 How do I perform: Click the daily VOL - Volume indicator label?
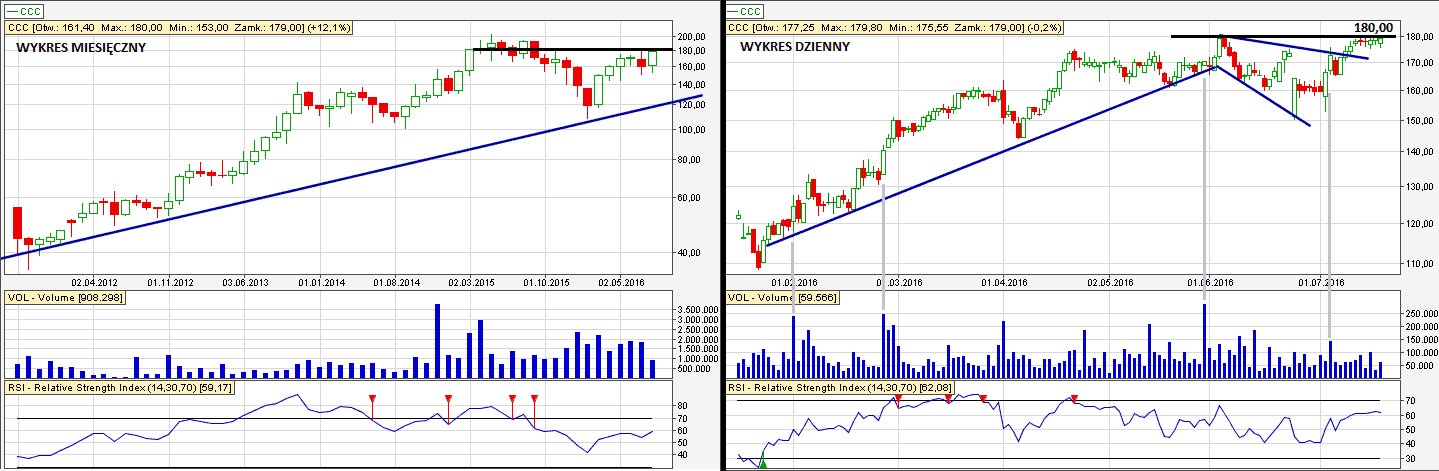pos(781,297)
